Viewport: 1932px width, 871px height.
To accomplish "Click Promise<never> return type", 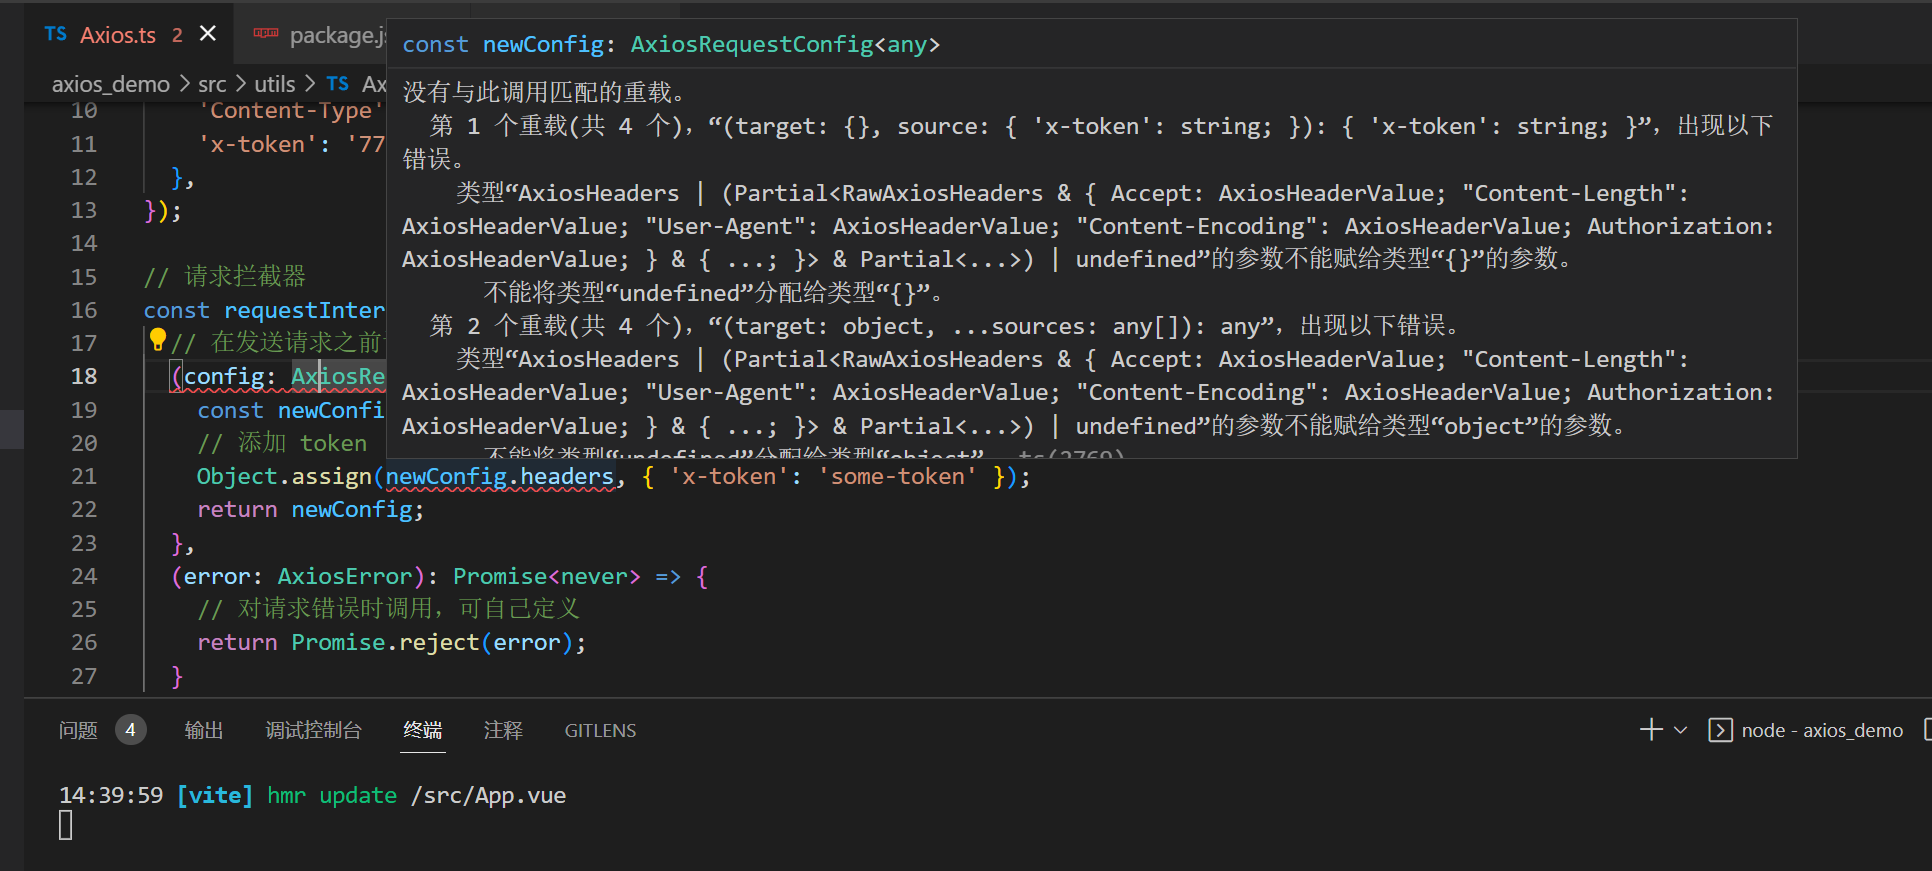I will [x=546, y=577].
